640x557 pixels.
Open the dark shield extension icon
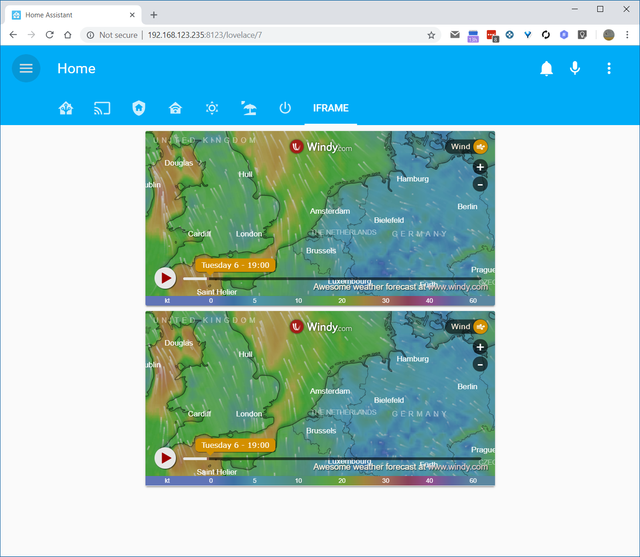[x=582, y=35]
